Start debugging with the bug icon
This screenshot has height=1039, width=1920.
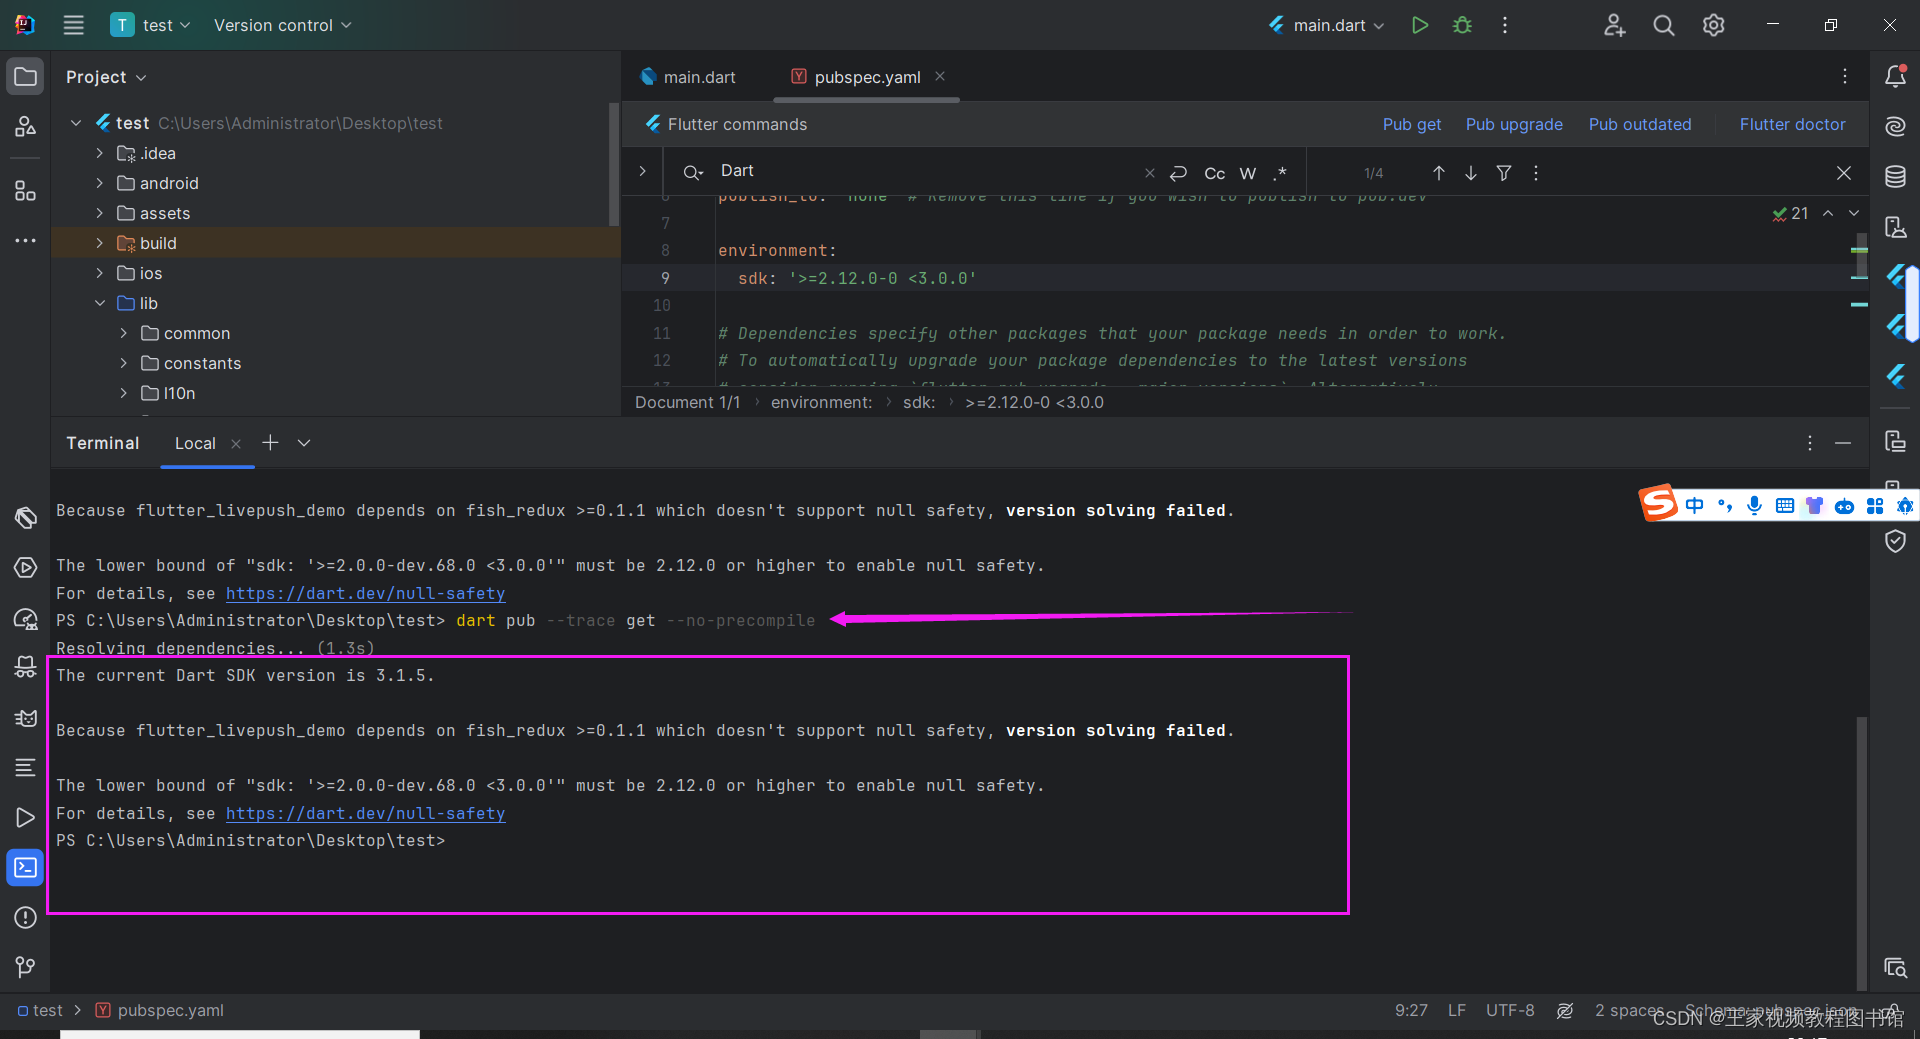[x=1462, y=25]
